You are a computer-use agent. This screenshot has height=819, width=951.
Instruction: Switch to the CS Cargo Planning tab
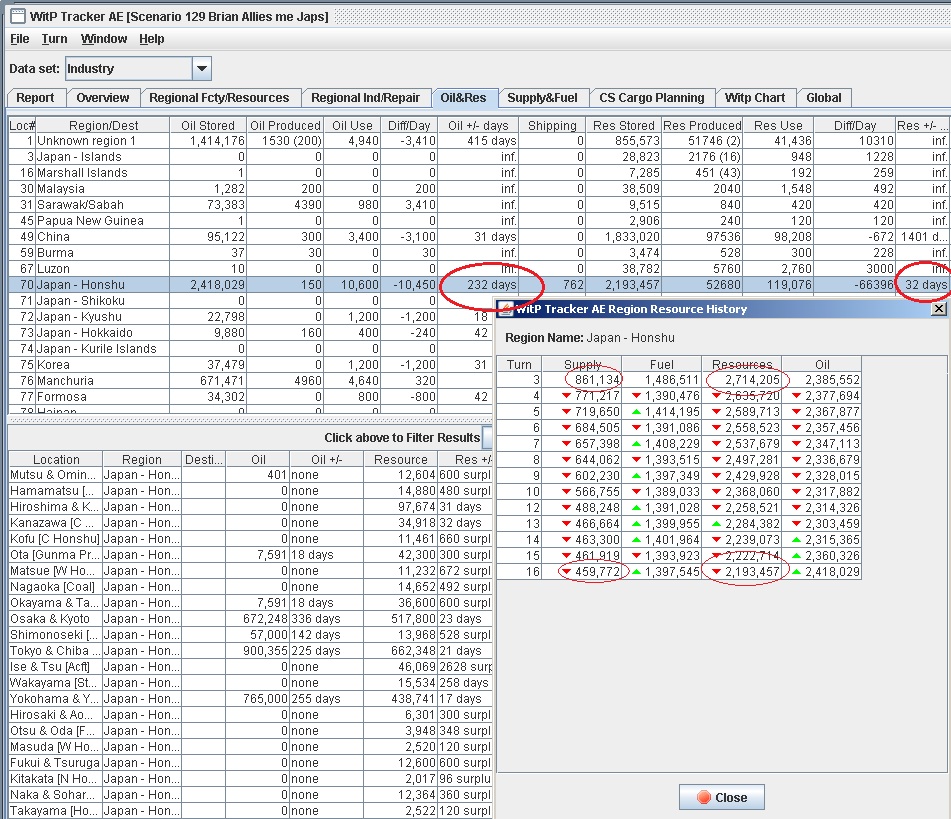click(x=652, y=98)
